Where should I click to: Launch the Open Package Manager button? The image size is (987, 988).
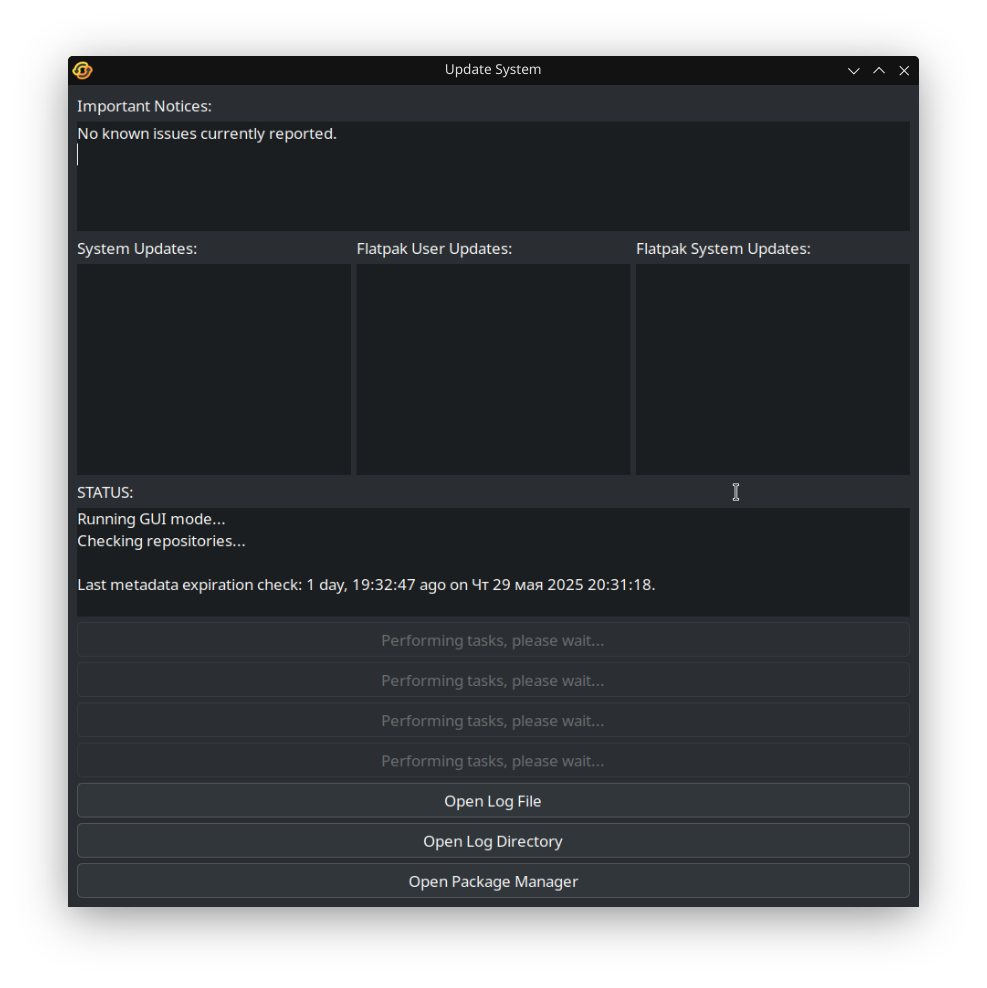click(493, 882)
